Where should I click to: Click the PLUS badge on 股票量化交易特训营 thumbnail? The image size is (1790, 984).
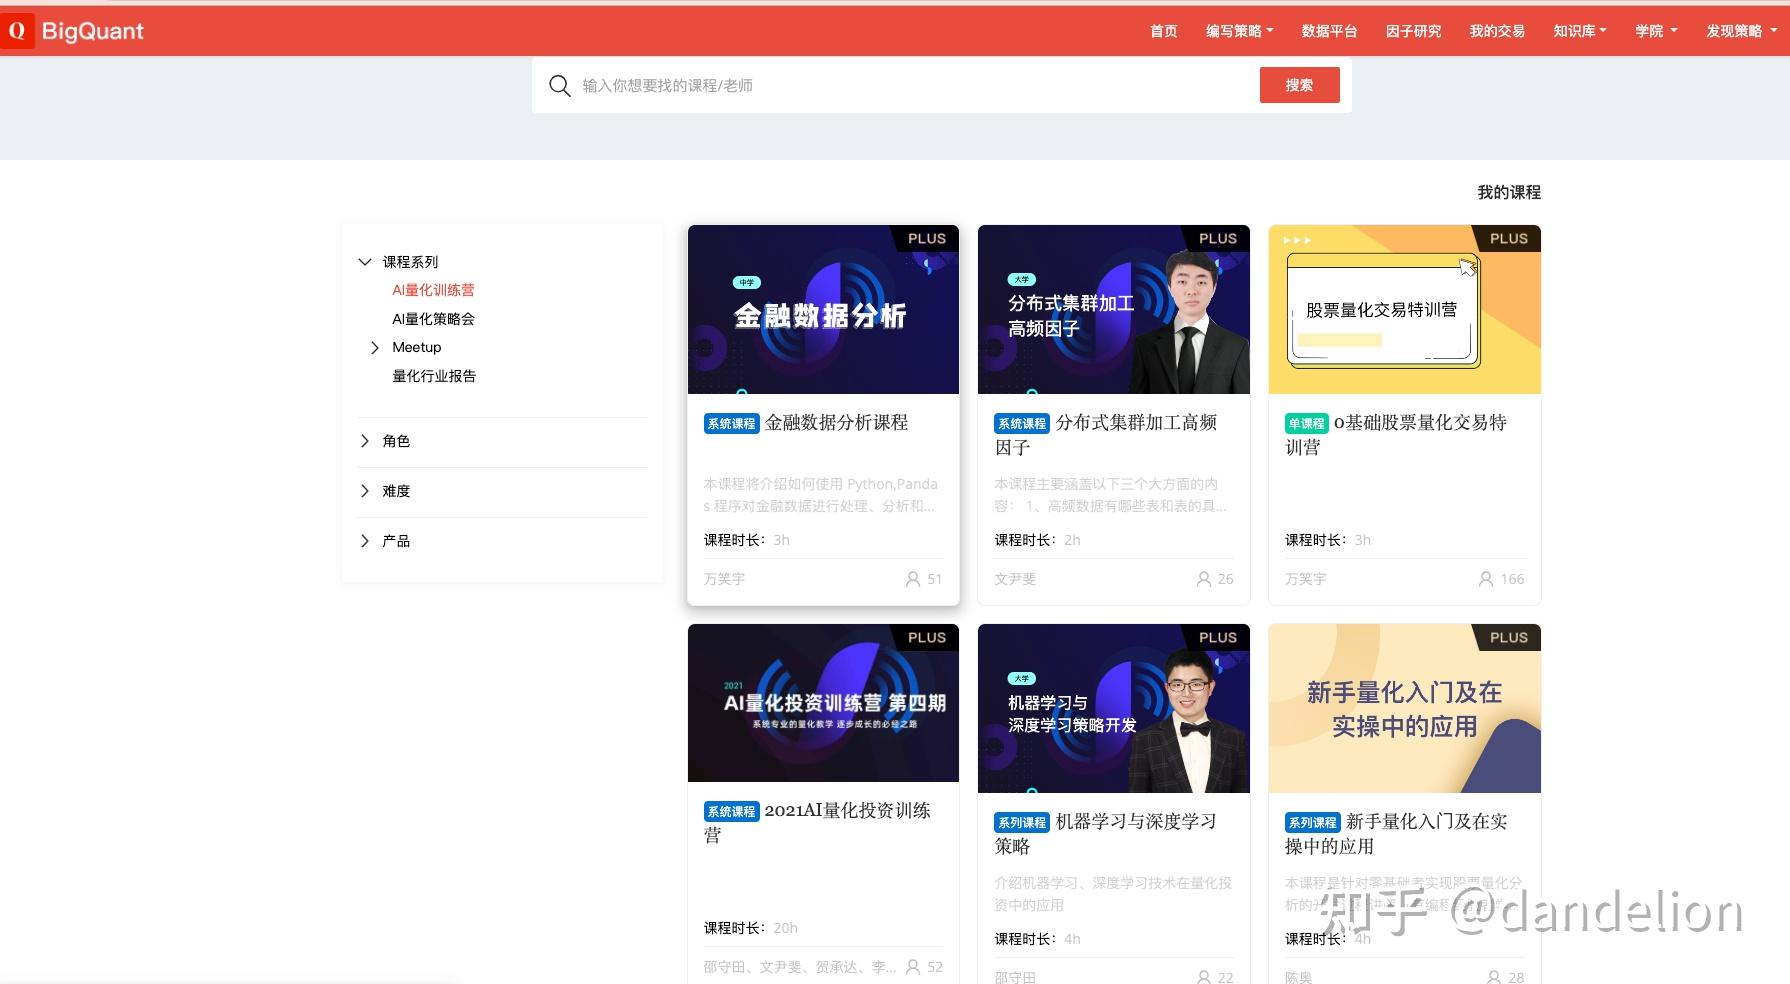point(1508,239)
